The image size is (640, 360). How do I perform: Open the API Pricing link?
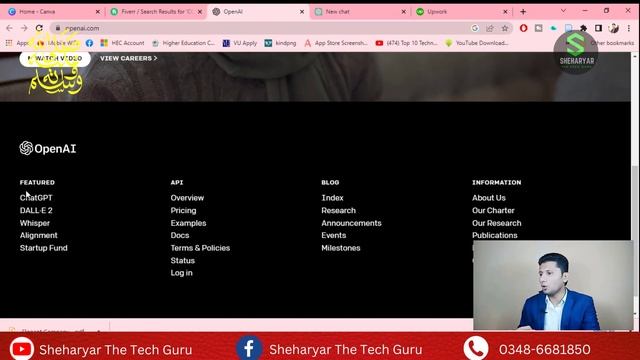click(183, 210)
